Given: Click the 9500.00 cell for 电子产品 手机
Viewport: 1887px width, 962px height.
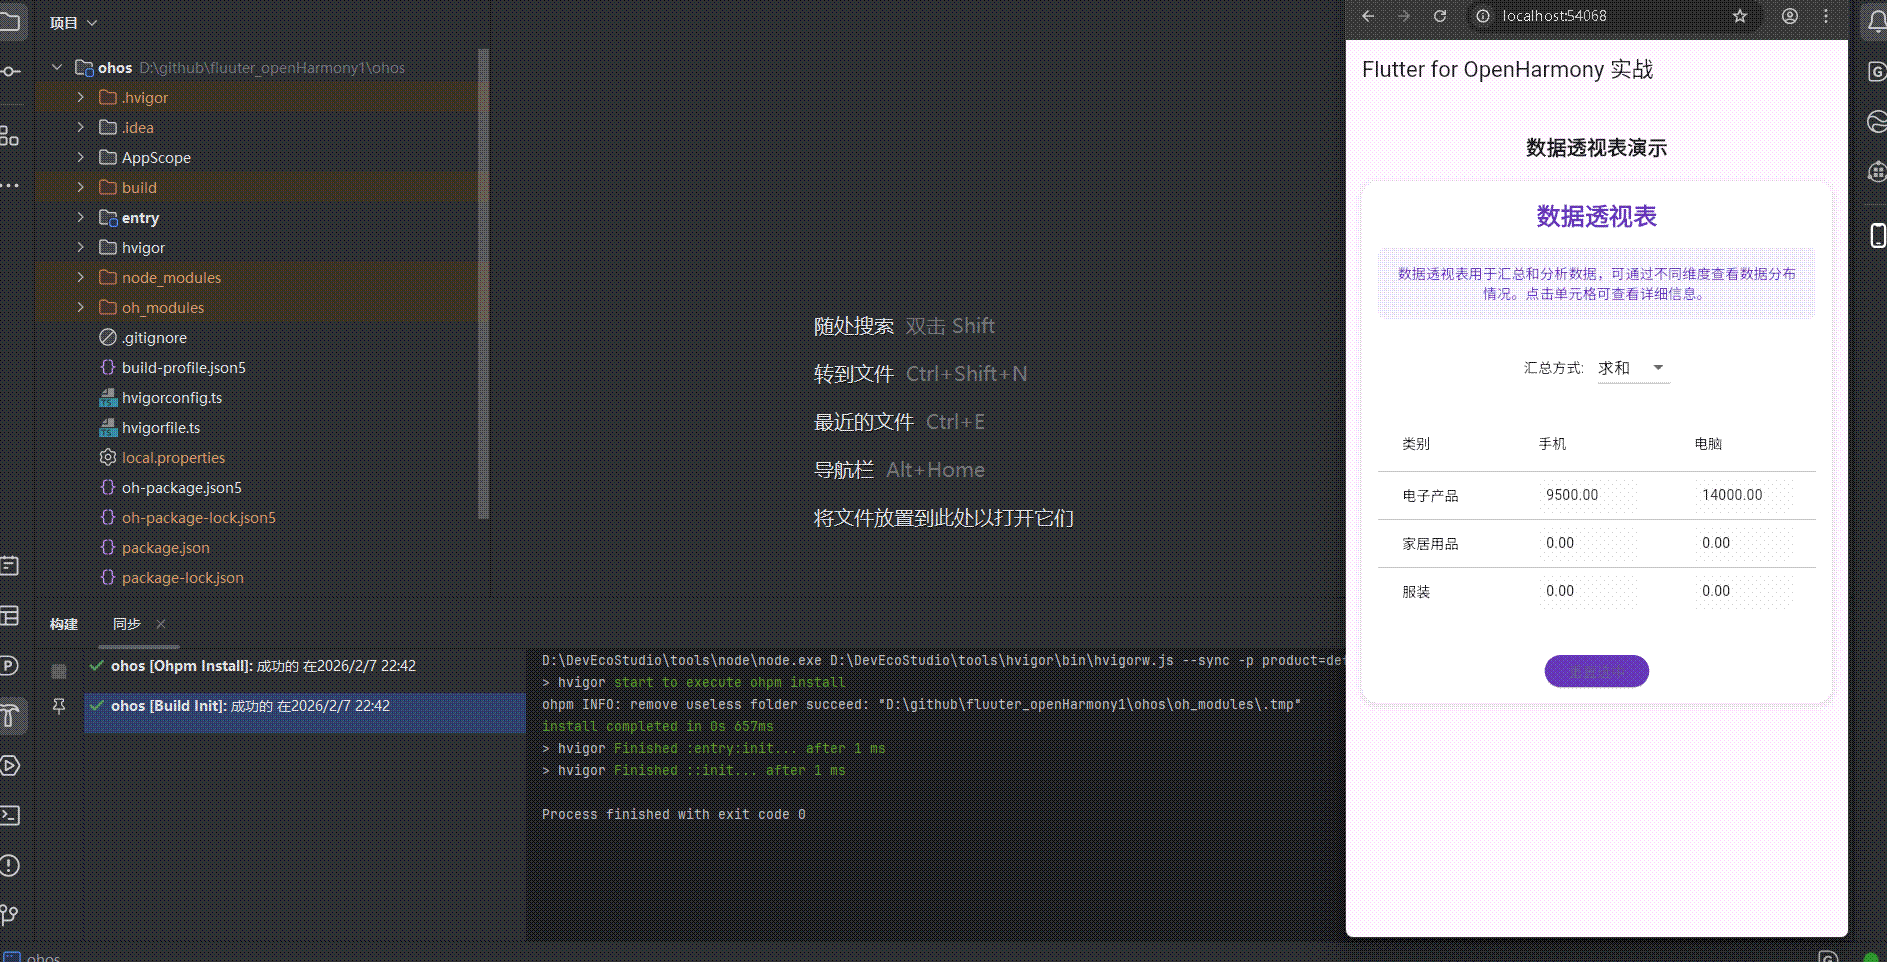Looking at the screenshot, I should pos(1588,495).
